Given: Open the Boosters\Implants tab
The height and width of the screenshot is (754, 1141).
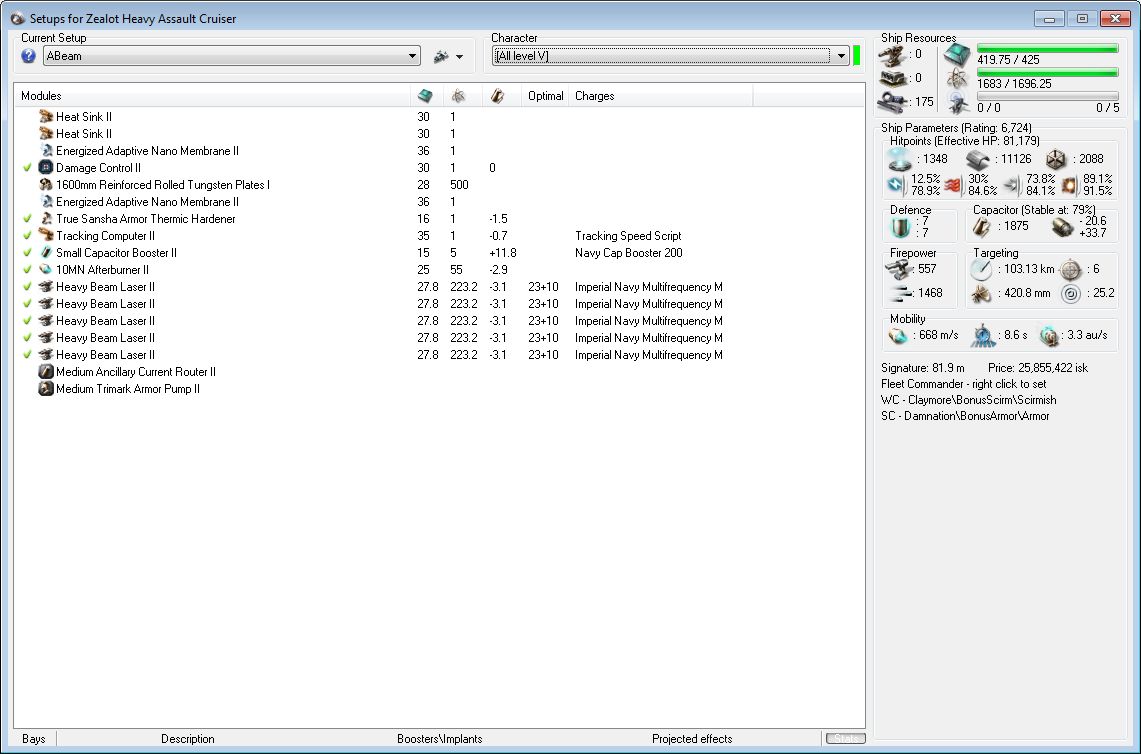Looking at the screenshot, I should [x=440, y=739].
